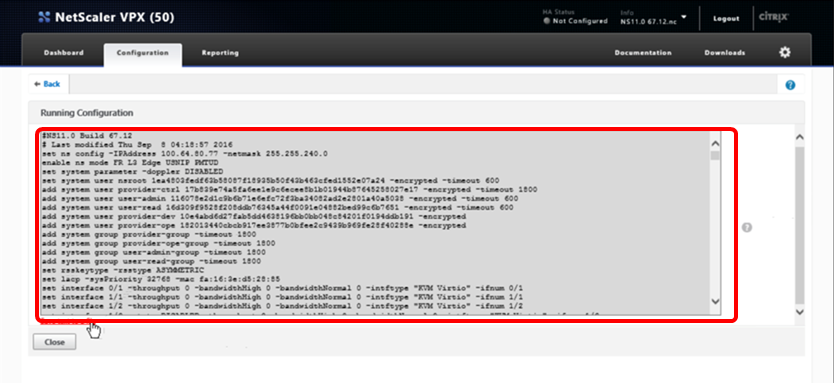Click the Running Configuration heading

pyautogui.click(x=87, y=113)
